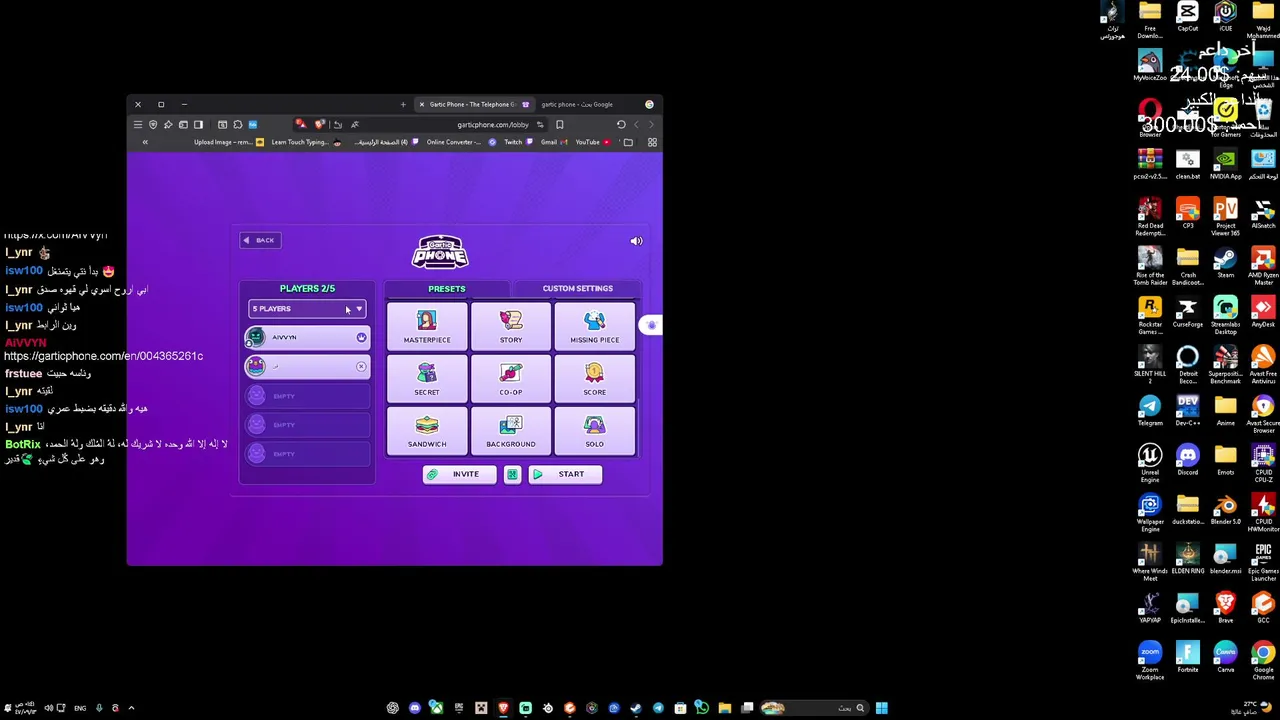
Task: Mute the Gartic Phone sound
Action: [636, 241]
